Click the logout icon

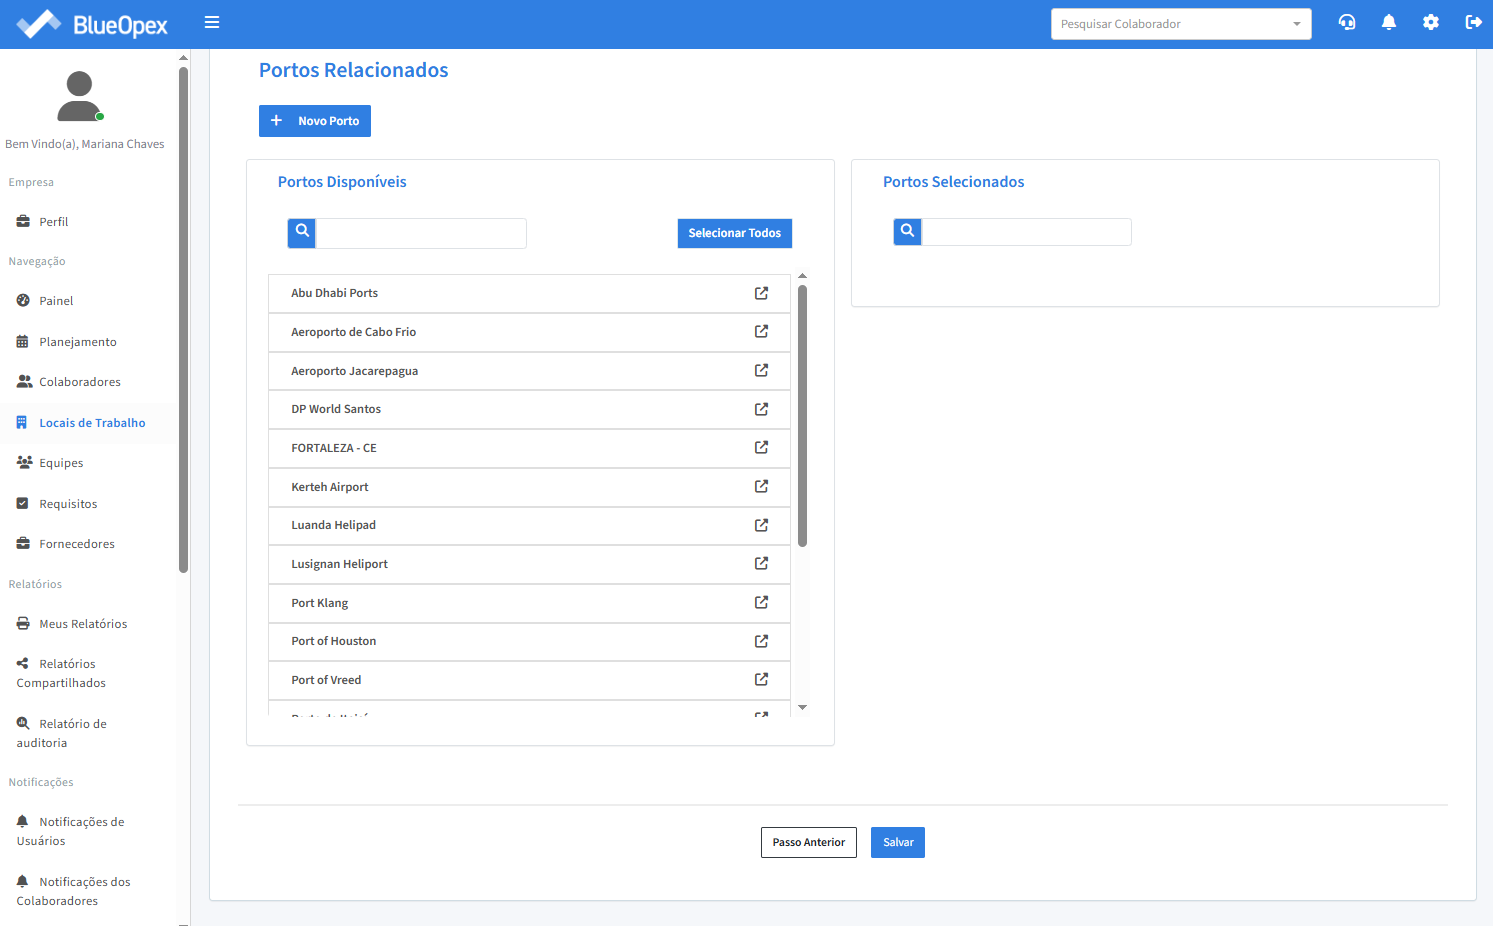pyautogui.click(x=1473, y=22)
